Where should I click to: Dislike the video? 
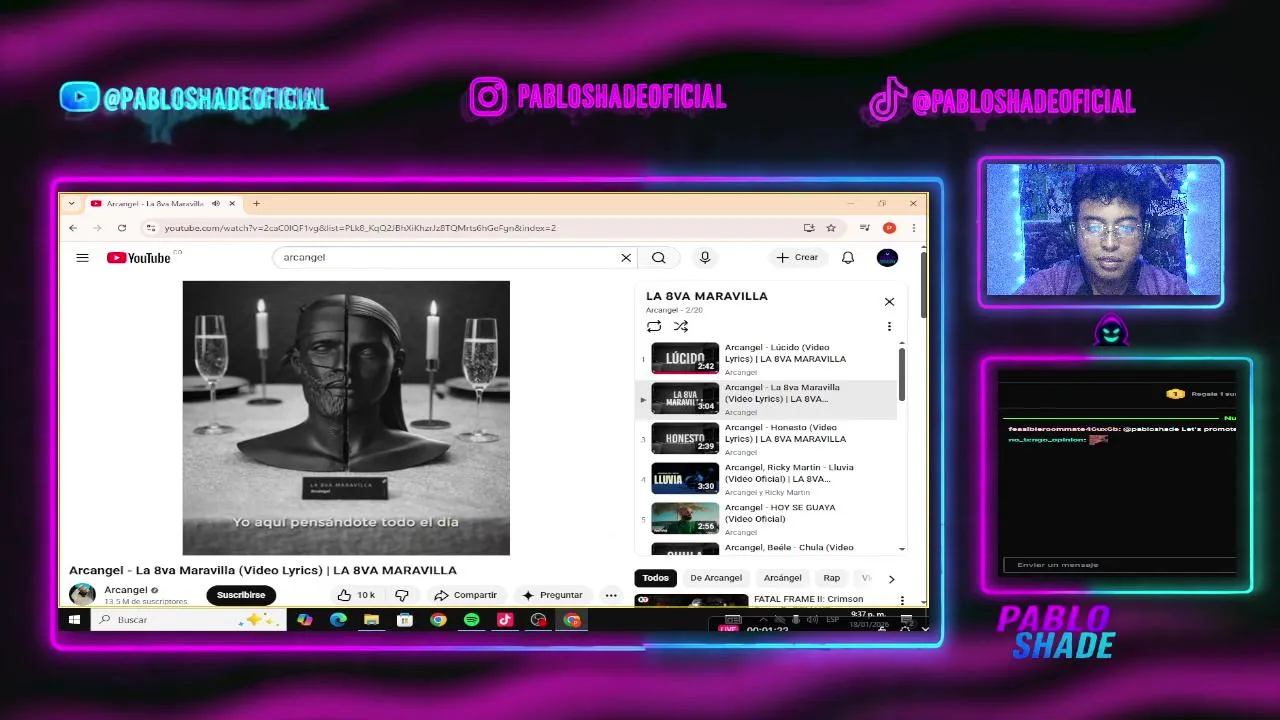click(402, 595)
